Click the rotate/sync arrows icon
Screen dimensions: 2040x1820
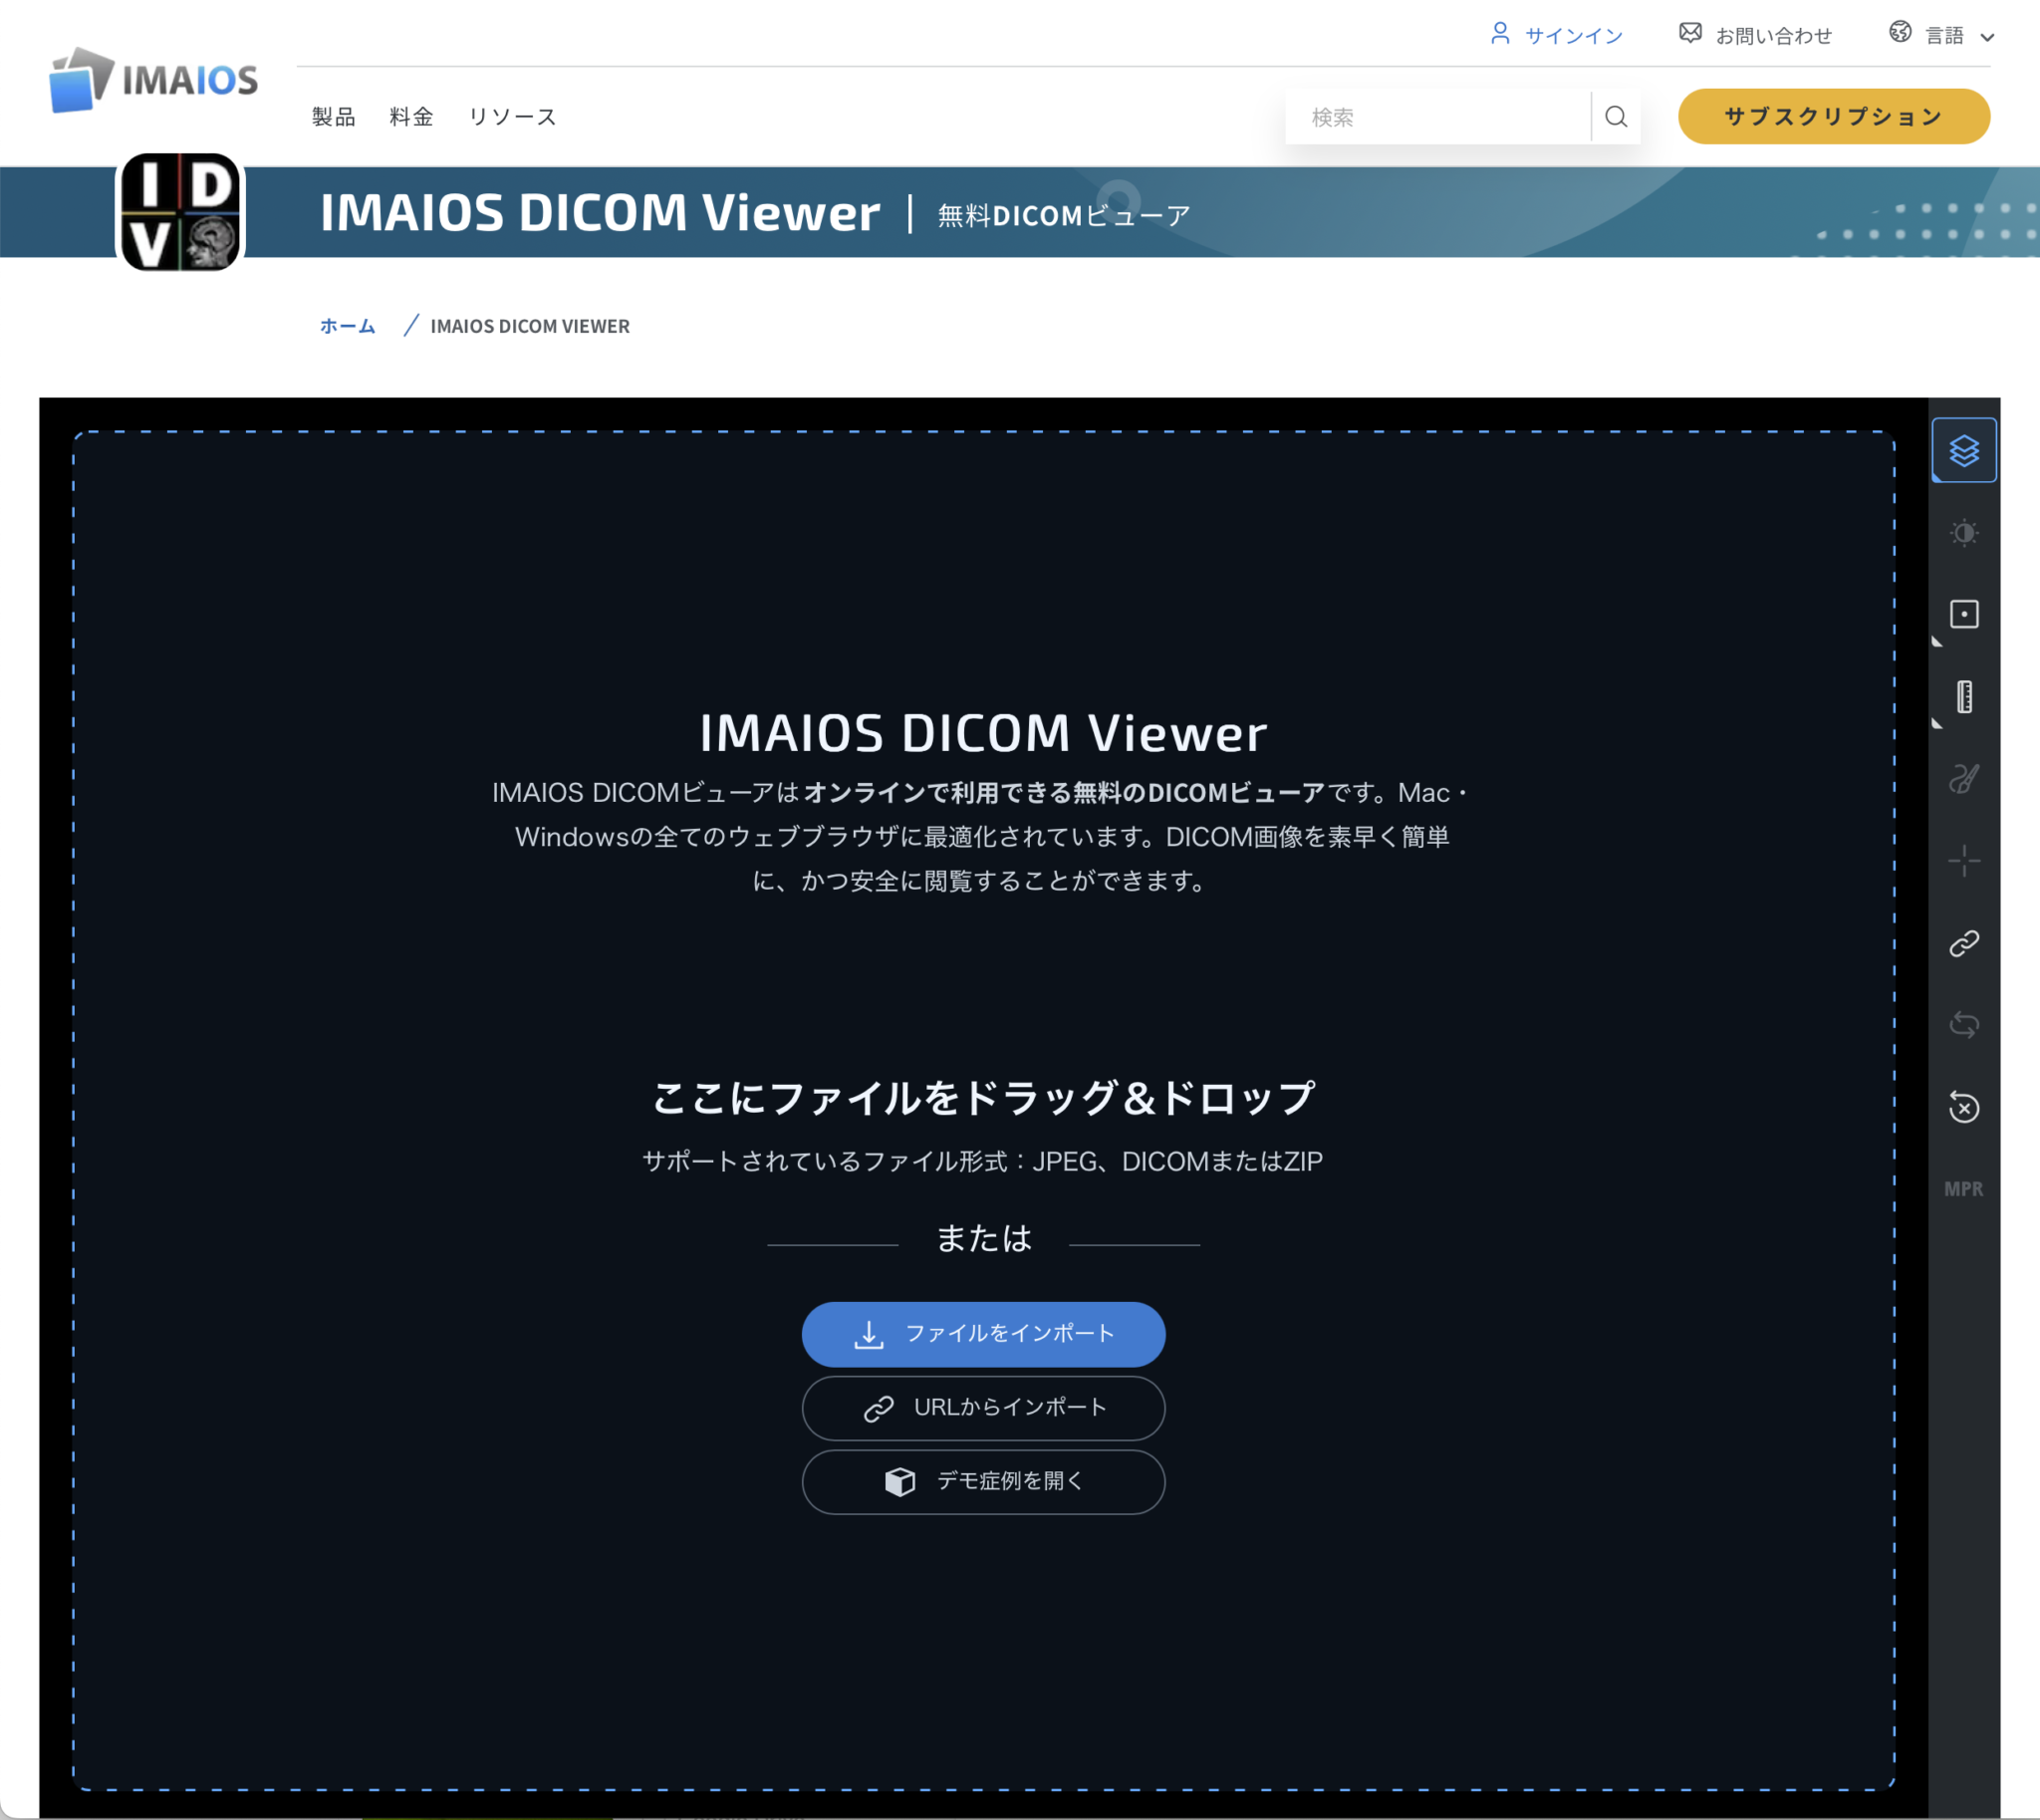point(1963,1025)
